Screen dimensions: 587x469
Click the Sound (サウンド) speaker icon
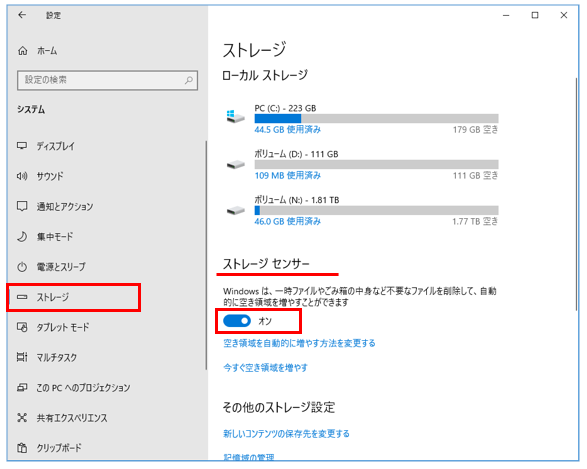tap(22, 176)
